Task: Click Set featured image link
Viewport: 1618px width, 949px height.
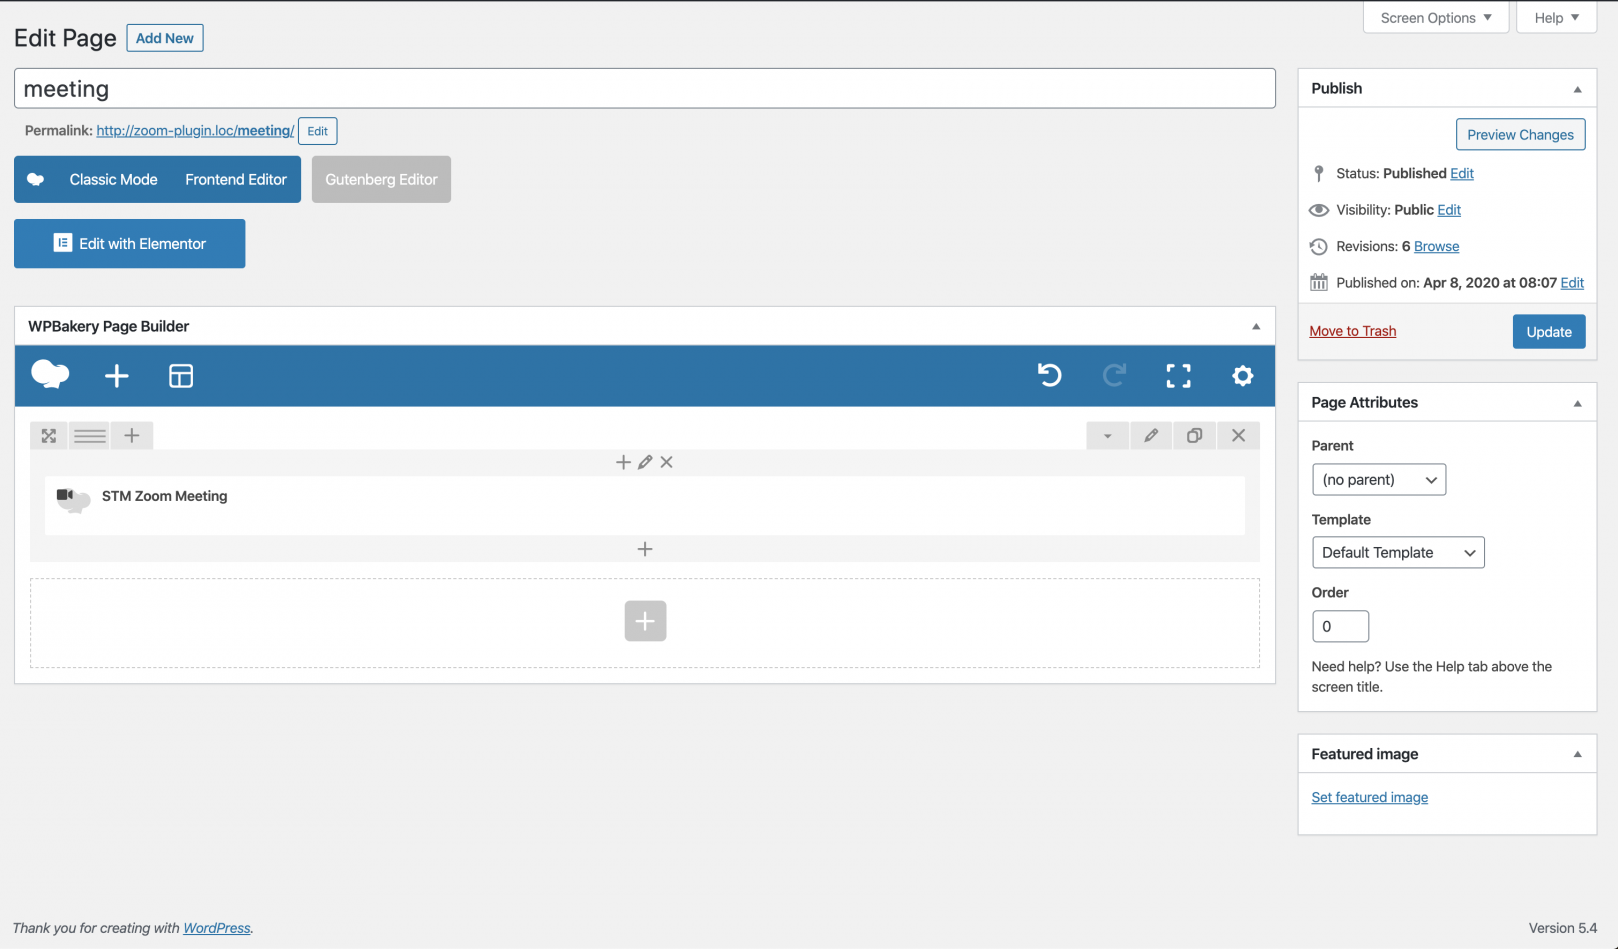Action: tap(1370, 797)
